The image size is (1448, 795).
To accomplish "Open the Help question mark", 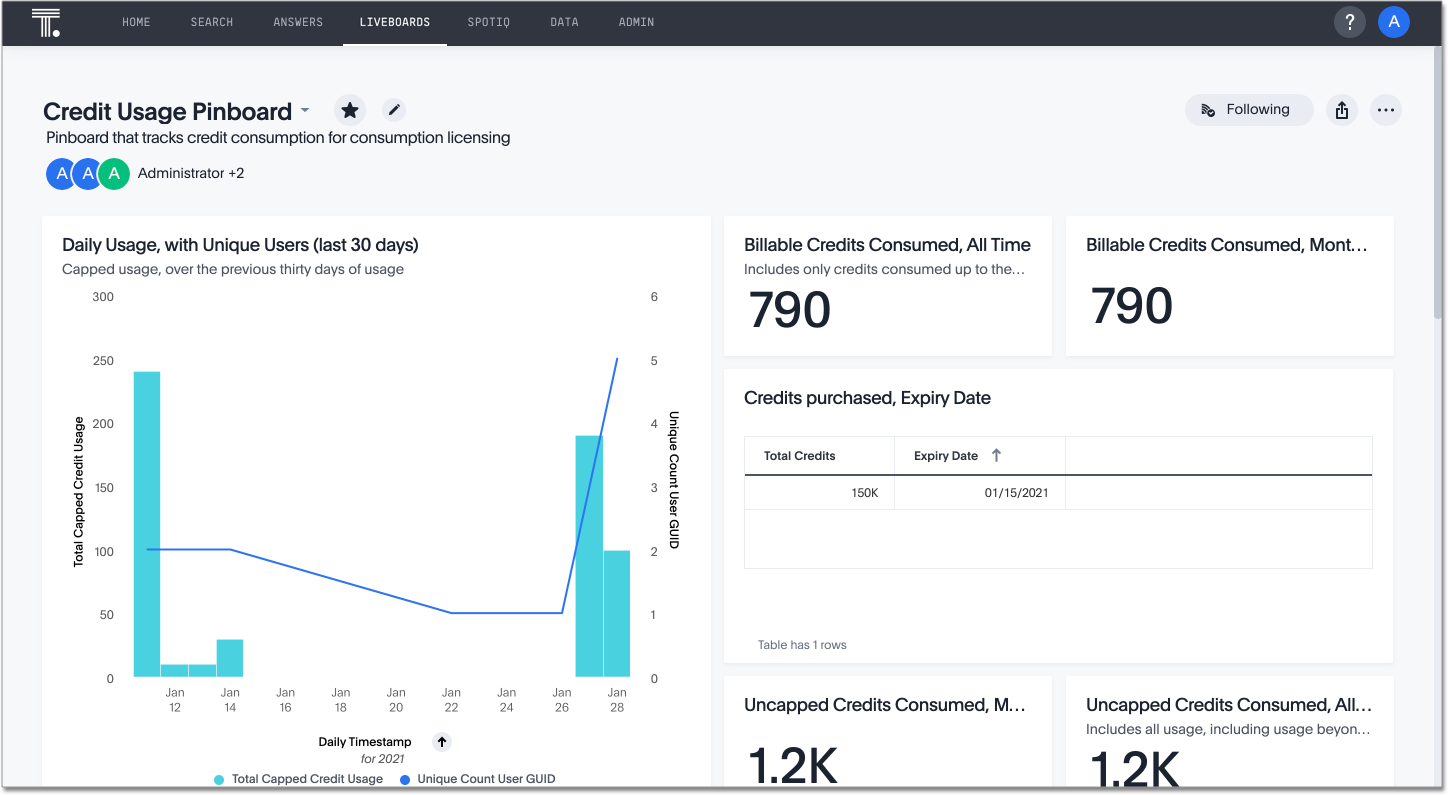I will coord(1349,21).
